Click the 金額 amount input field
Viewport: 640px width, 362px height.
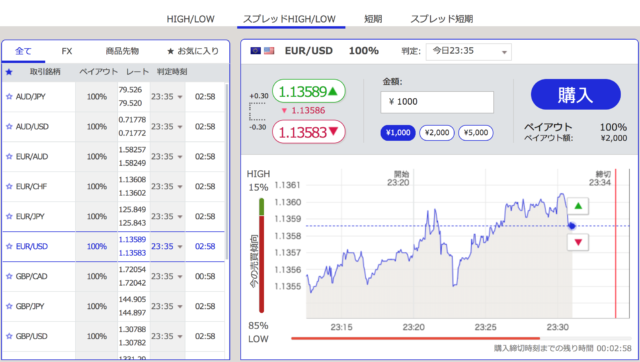pos(437,102)
